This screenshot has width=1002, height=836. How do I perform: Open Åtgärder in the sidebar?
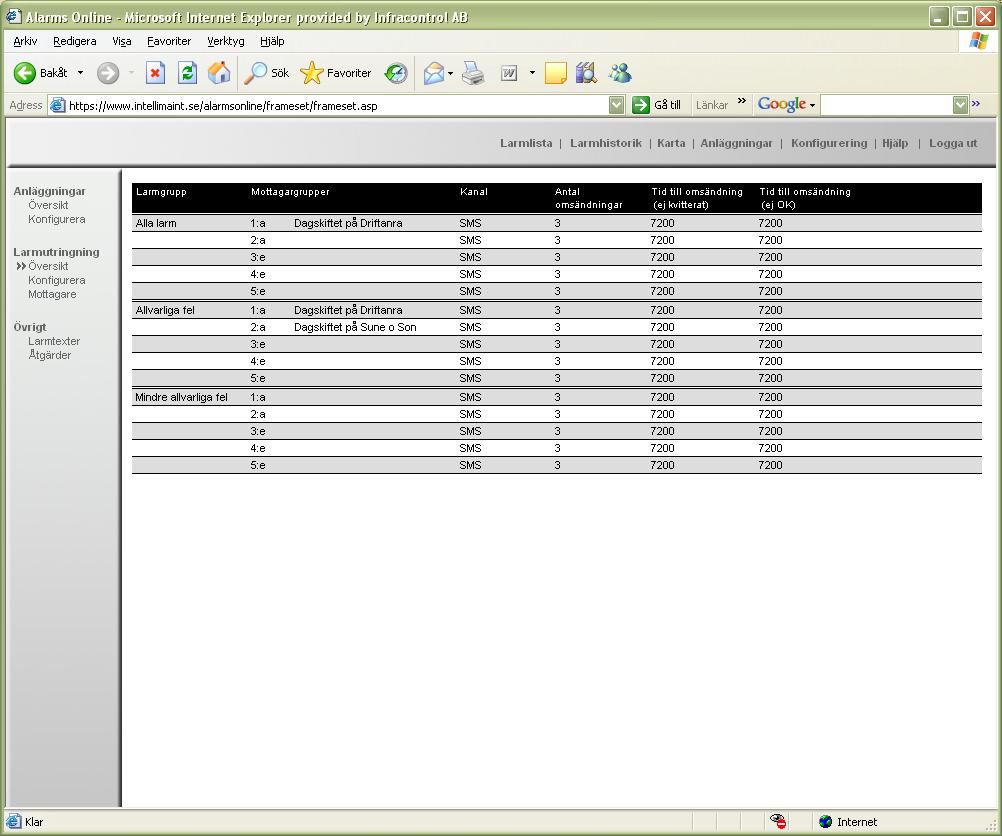click(x=49, y=355)
